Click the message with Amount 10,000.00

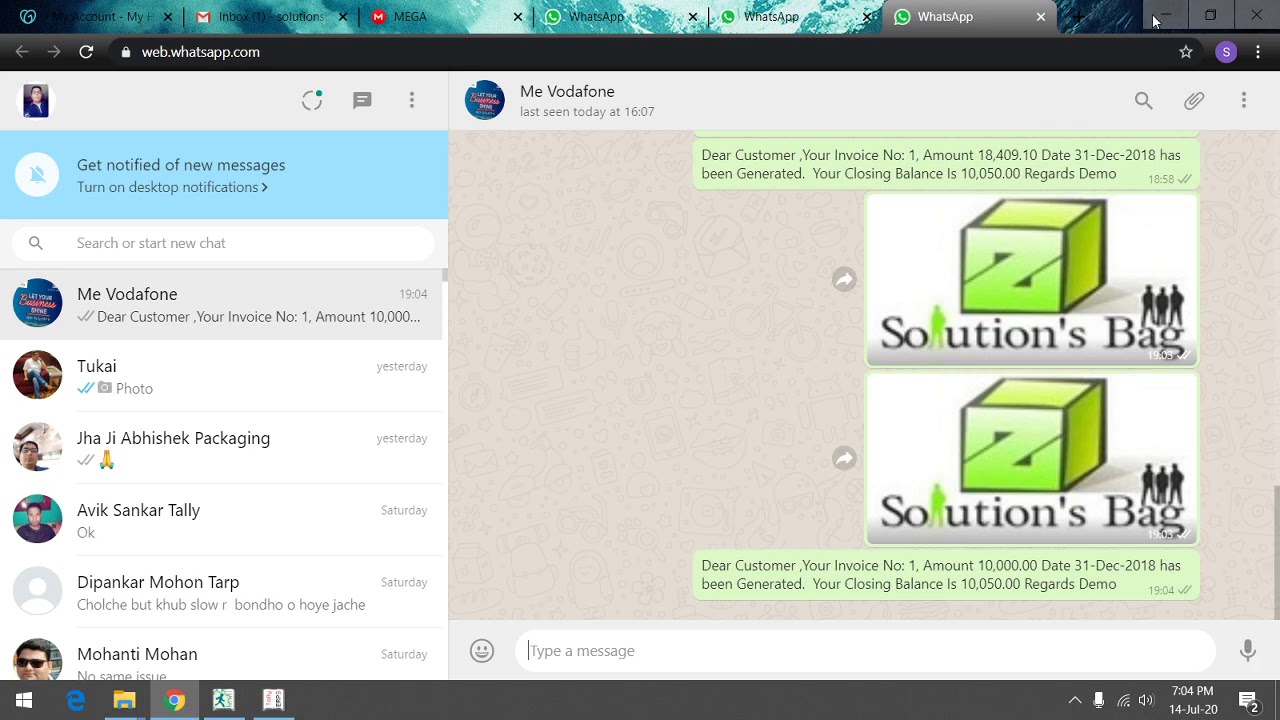click(x=946, y=575)
